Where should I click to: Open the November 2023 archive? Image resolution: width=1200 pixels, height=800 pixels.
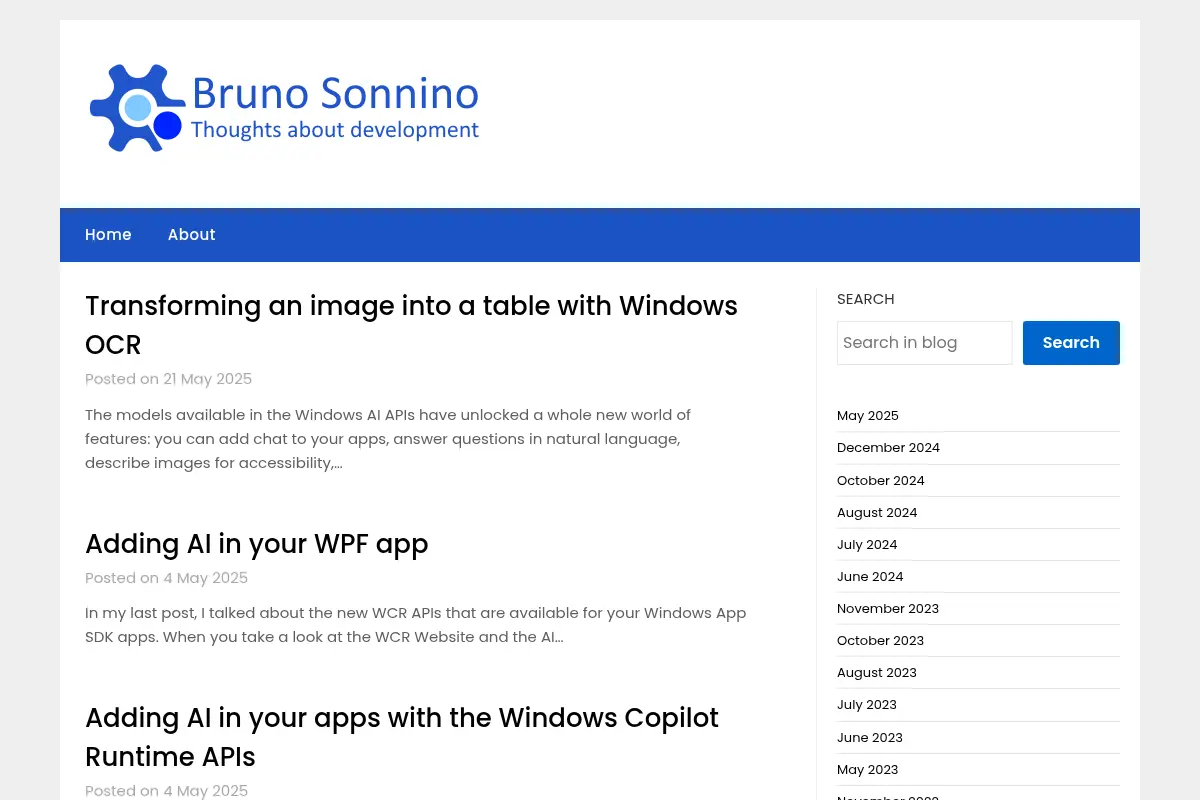888,609
